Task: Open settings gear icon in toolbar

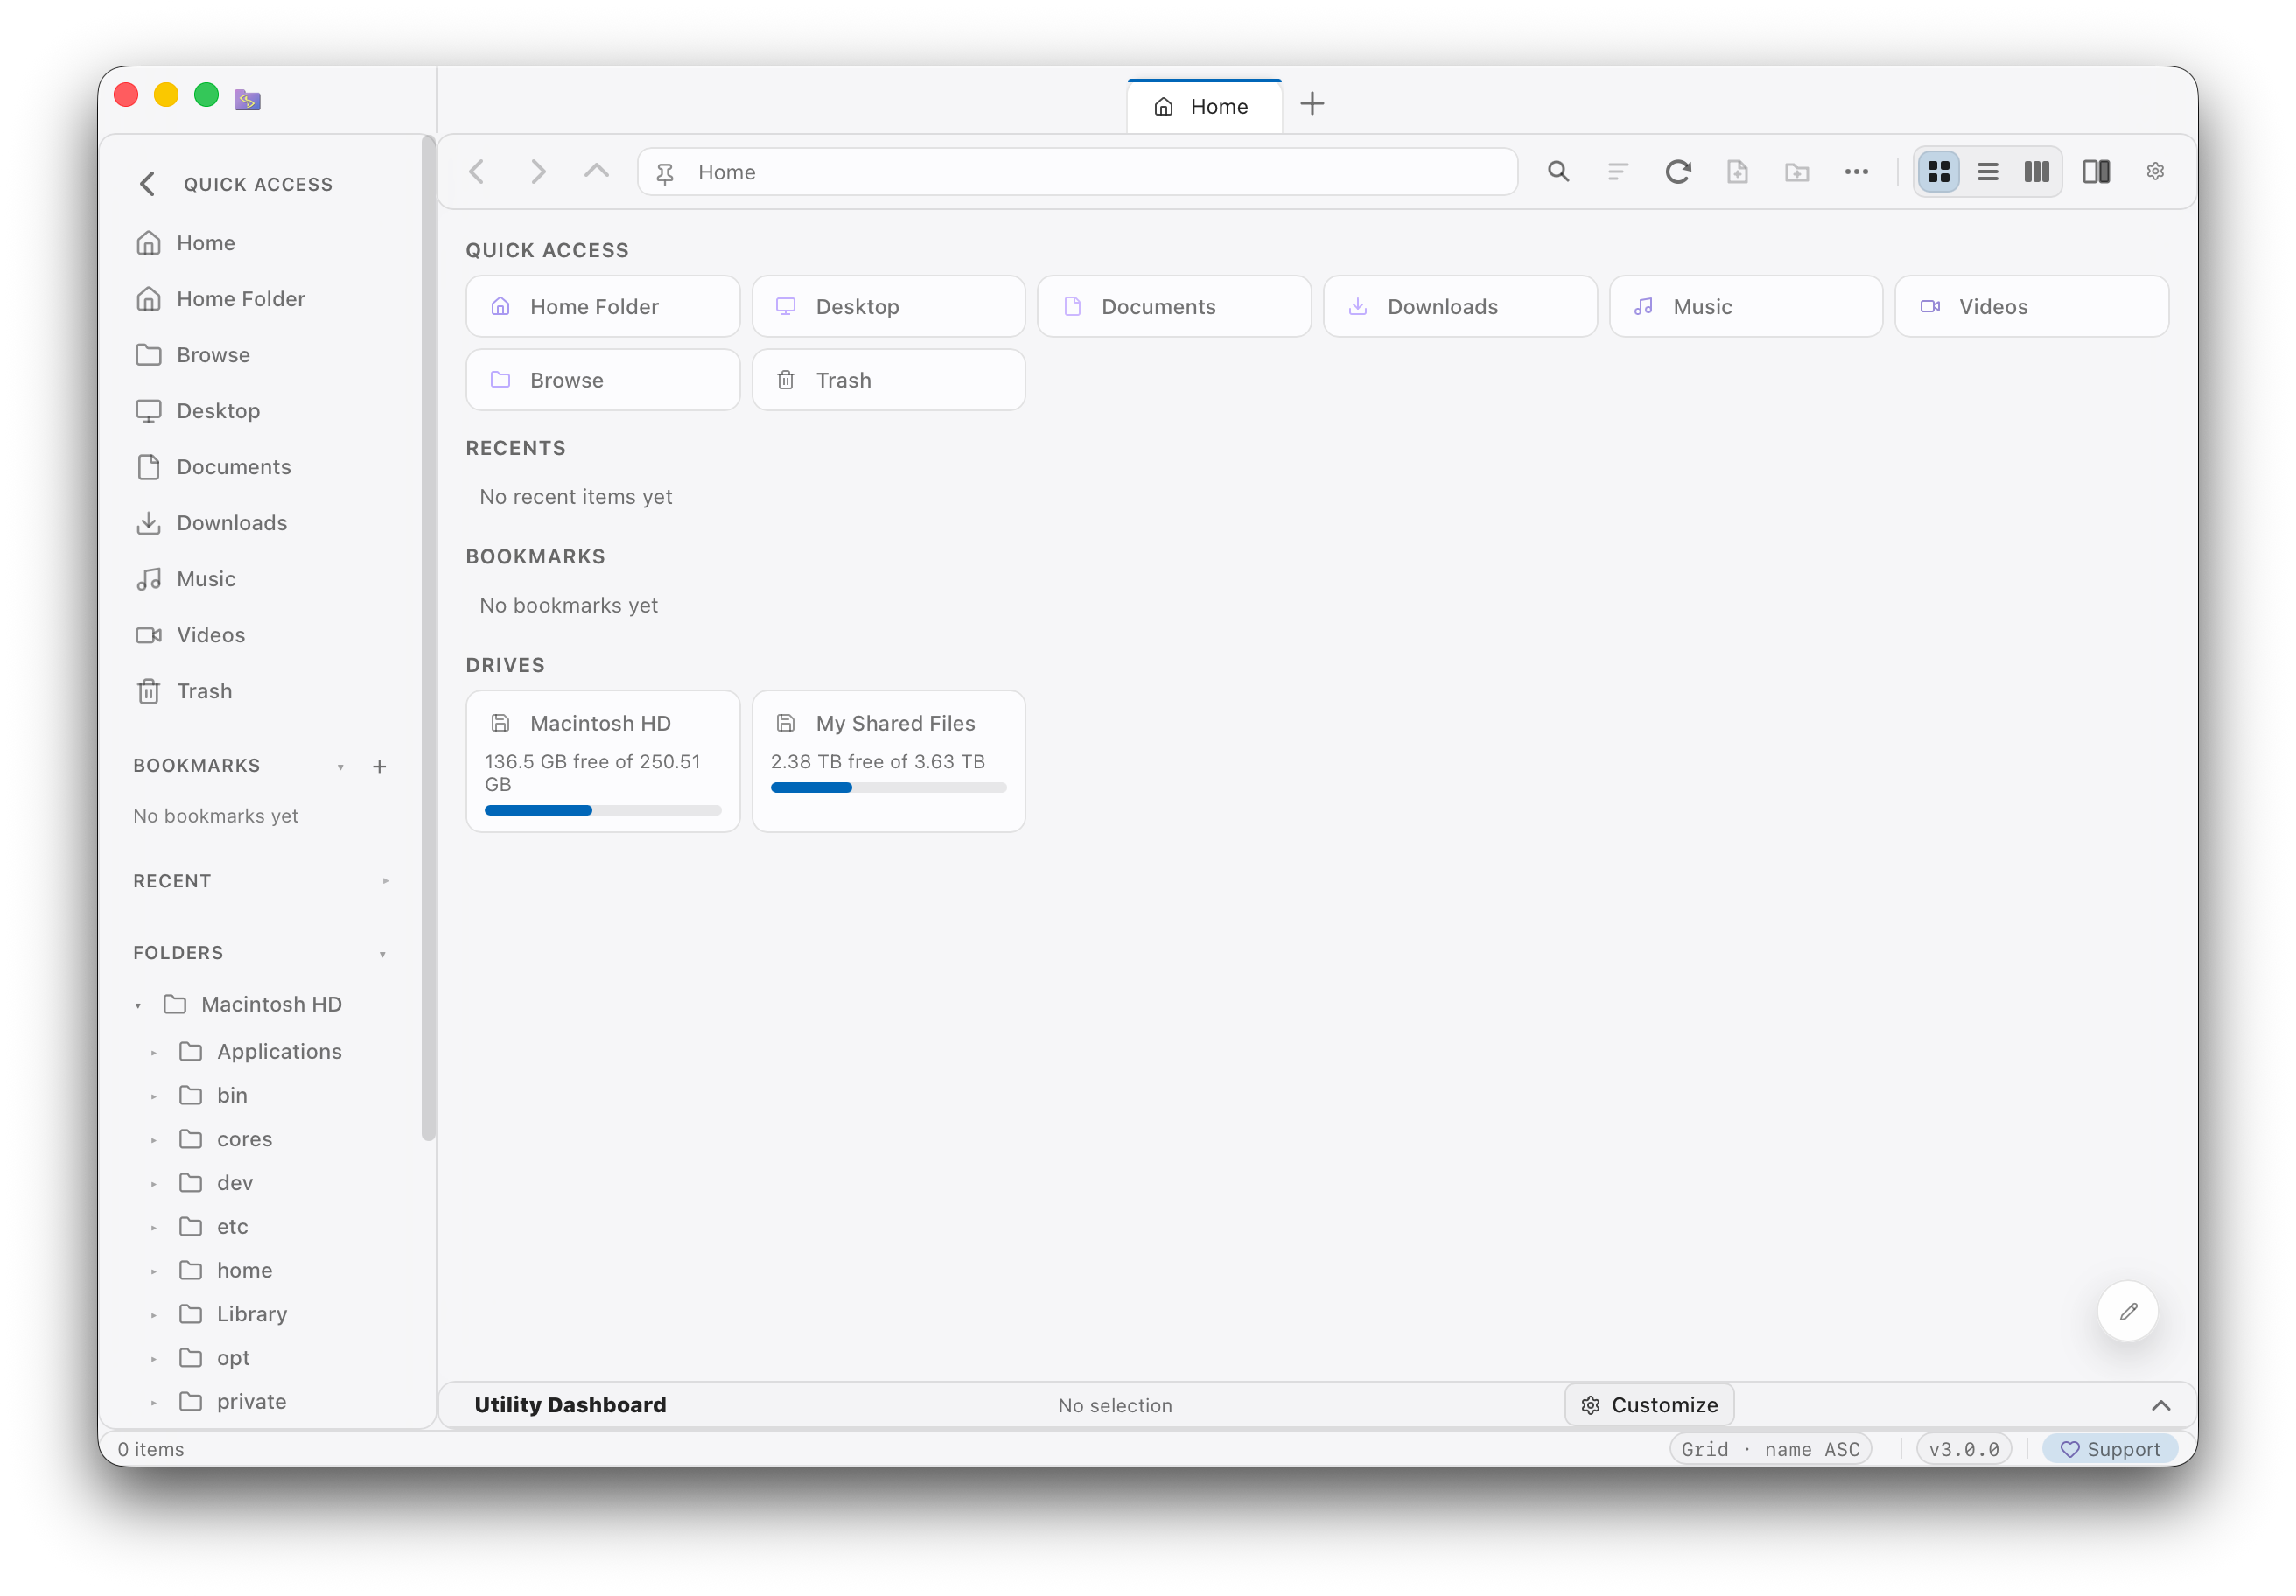Action: tap(2156, 172)
